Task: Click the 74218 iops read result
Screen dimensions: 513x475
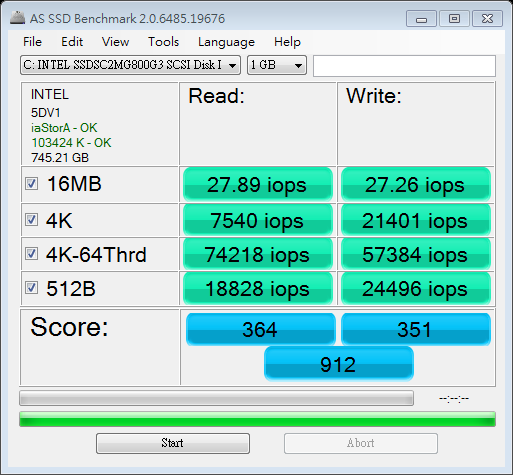Action: 258,254
